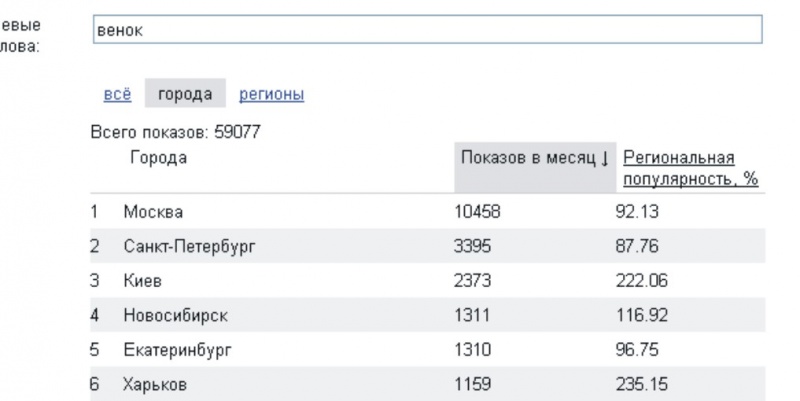
Task: Click on the Киев city entry
Action: [x=143, y=281]
